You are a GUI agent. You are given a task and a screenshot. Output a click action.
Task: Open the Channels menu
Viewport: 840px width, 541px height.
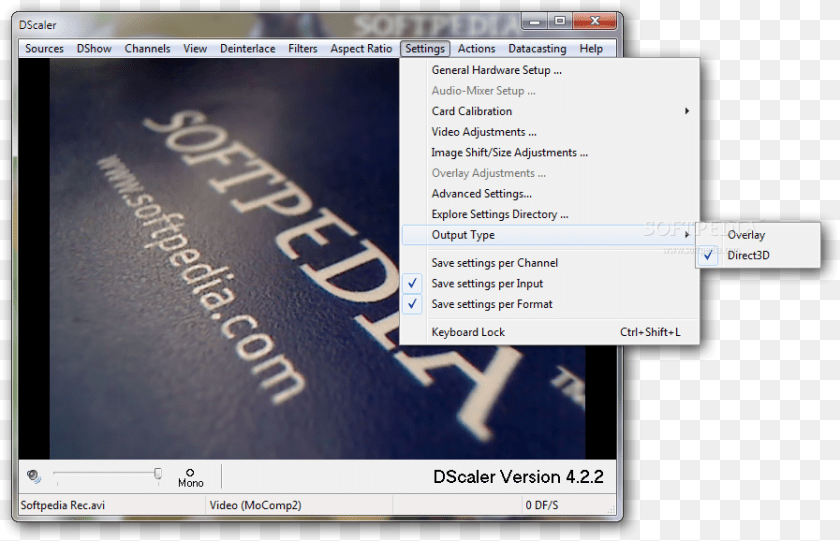[147, 49]
